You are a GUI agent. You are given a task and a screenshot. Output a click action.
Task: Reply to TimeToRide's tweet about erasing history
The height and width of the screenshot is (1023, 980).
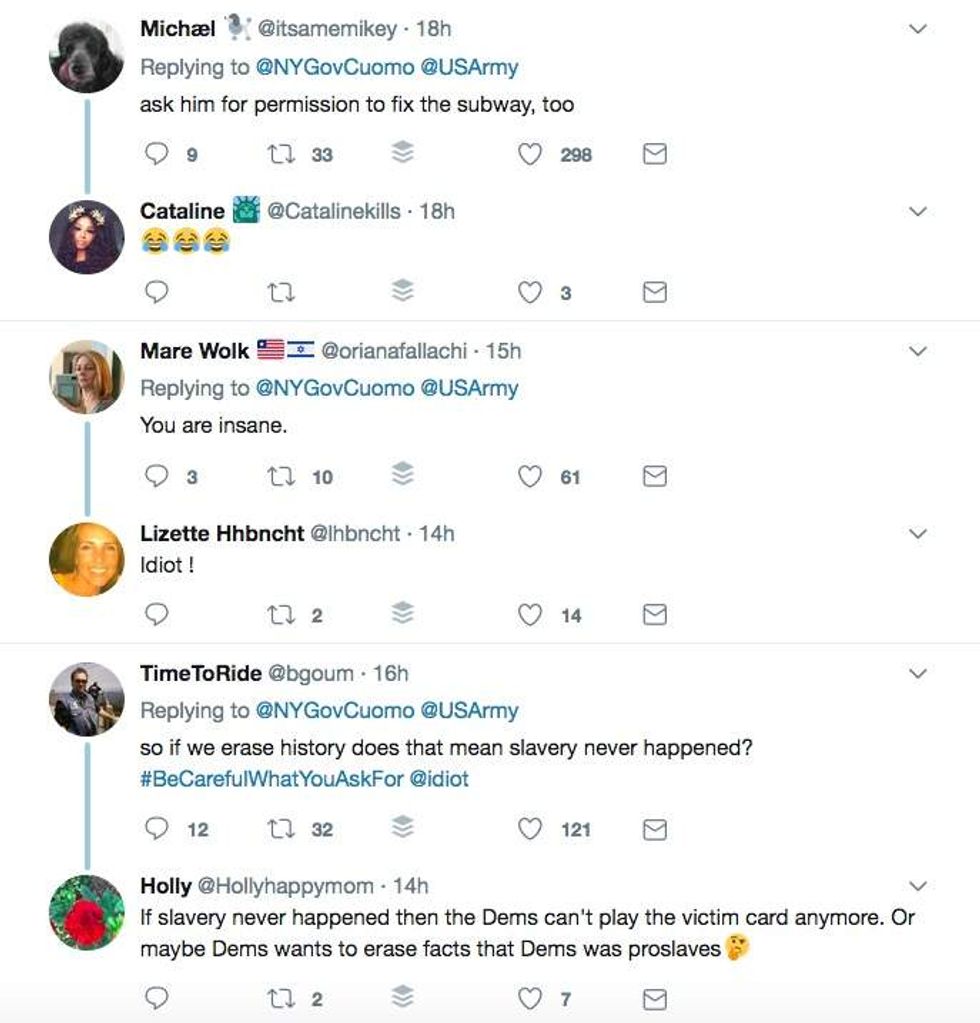(157, 829)
